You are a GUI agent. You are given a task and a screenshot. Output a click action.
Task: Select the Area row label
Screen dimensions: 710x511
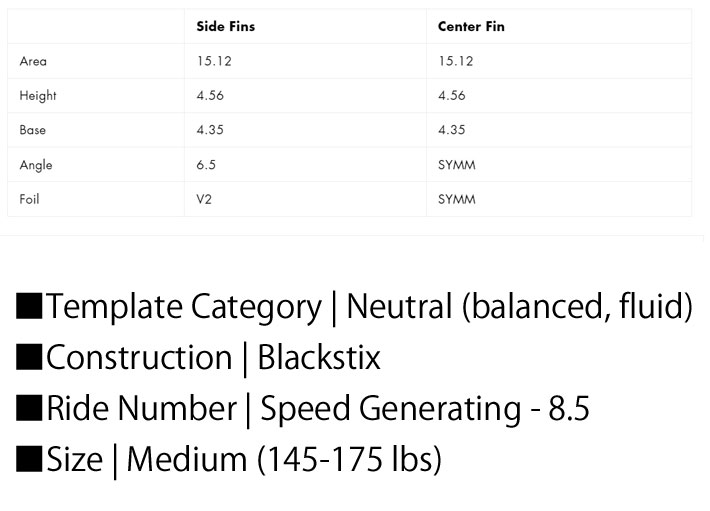tap(33, 61)
